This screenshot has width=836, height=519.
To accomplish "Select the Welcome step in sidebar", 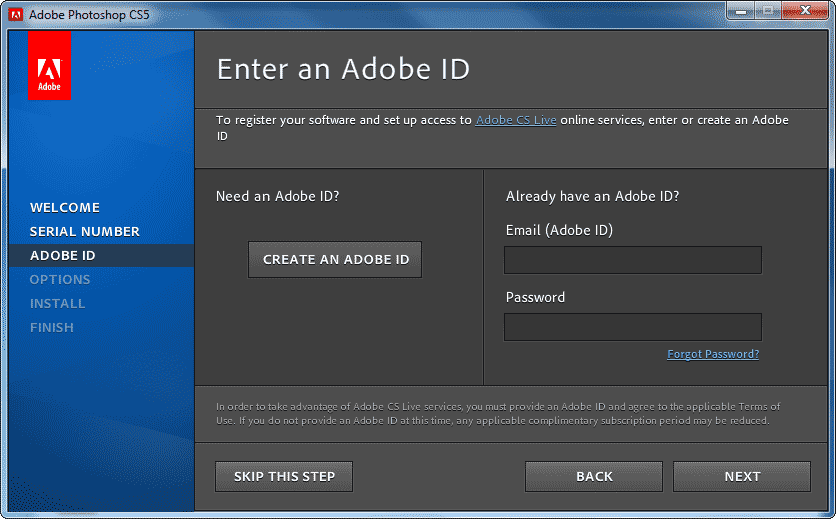I will click(65, 207).
